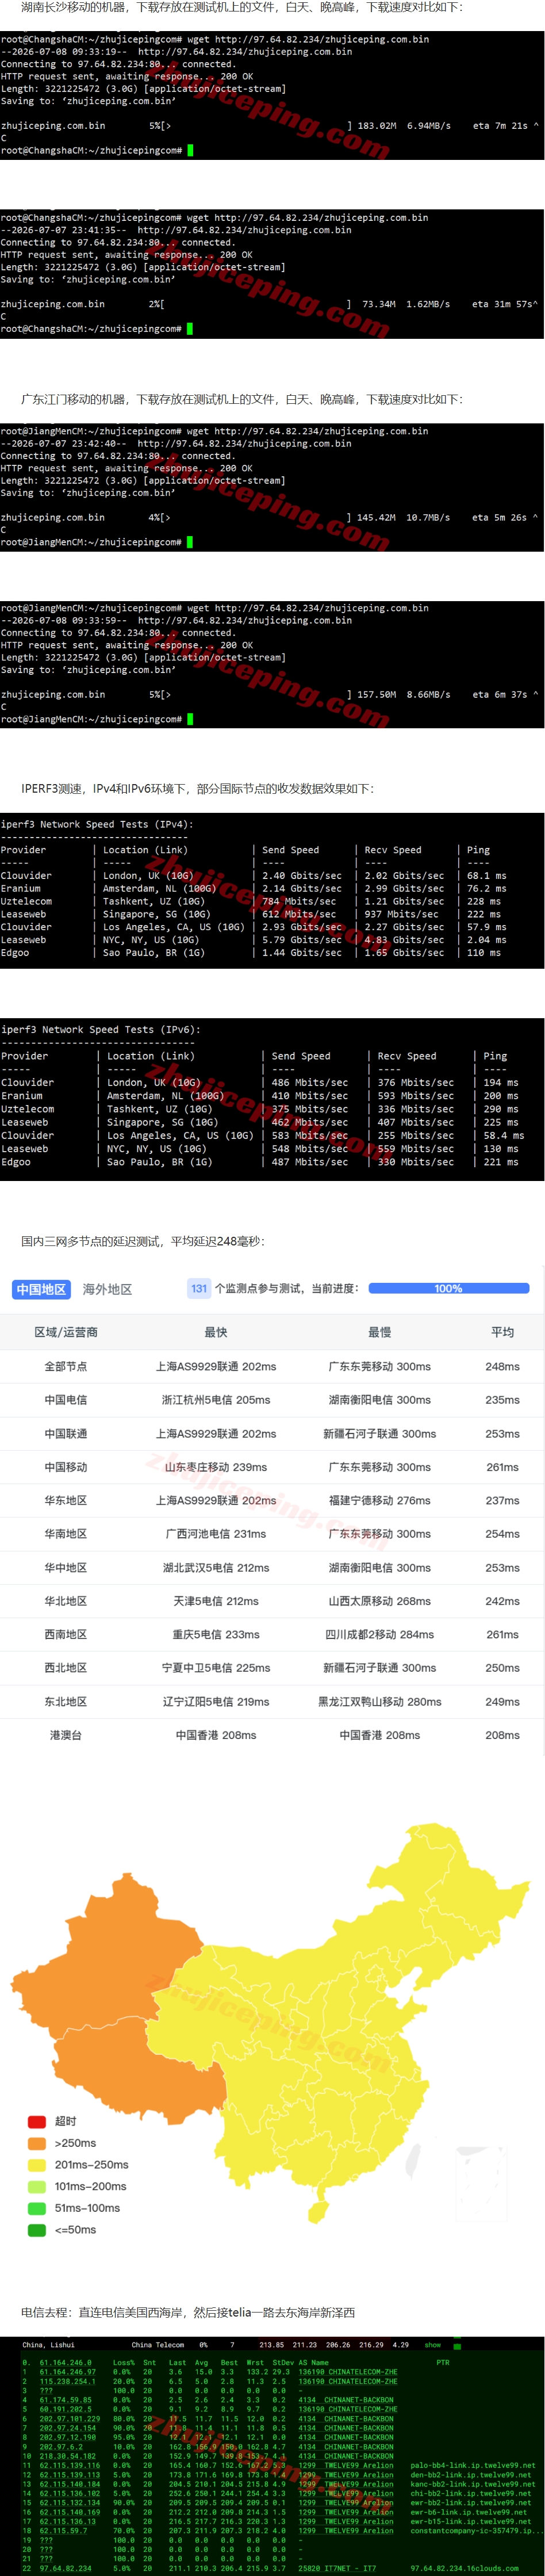Click the 101ms–200ms legend swatch
The image size is (545, 2576).
point(37,2186)
